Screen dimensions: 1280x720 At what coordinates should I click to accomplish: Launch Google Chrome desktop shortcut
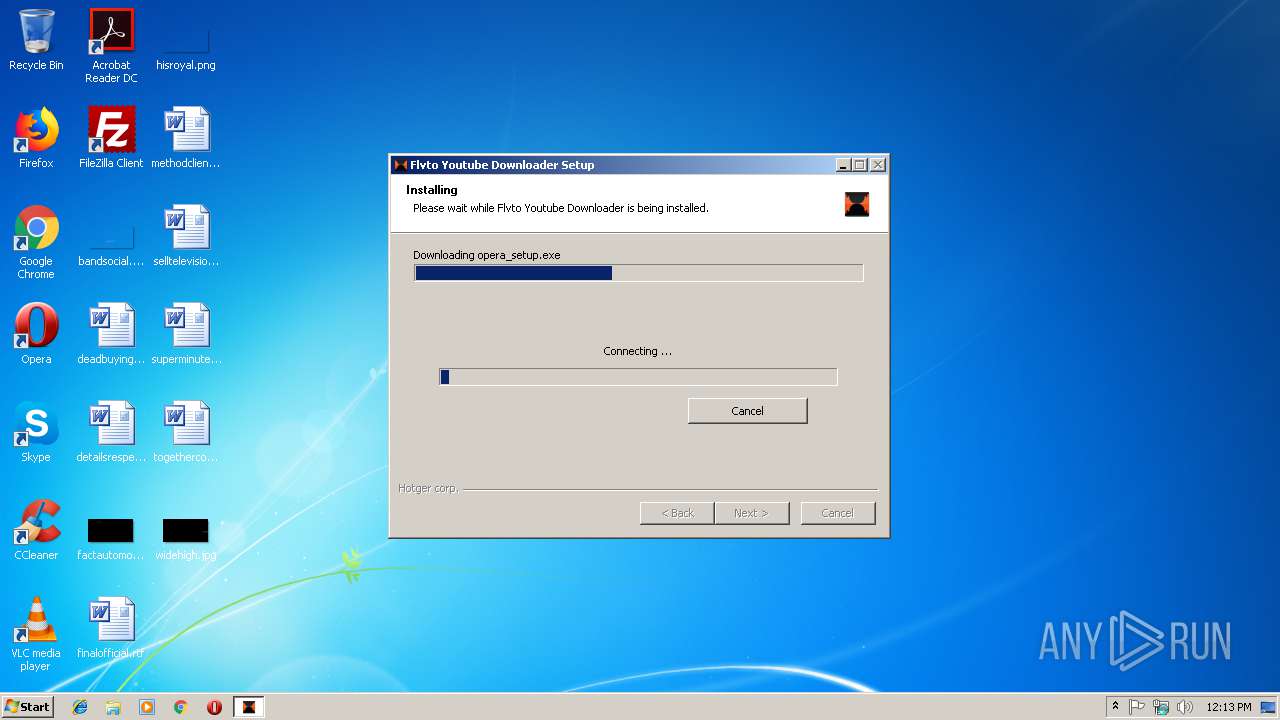pyautogui.click(x=36, y=241)
